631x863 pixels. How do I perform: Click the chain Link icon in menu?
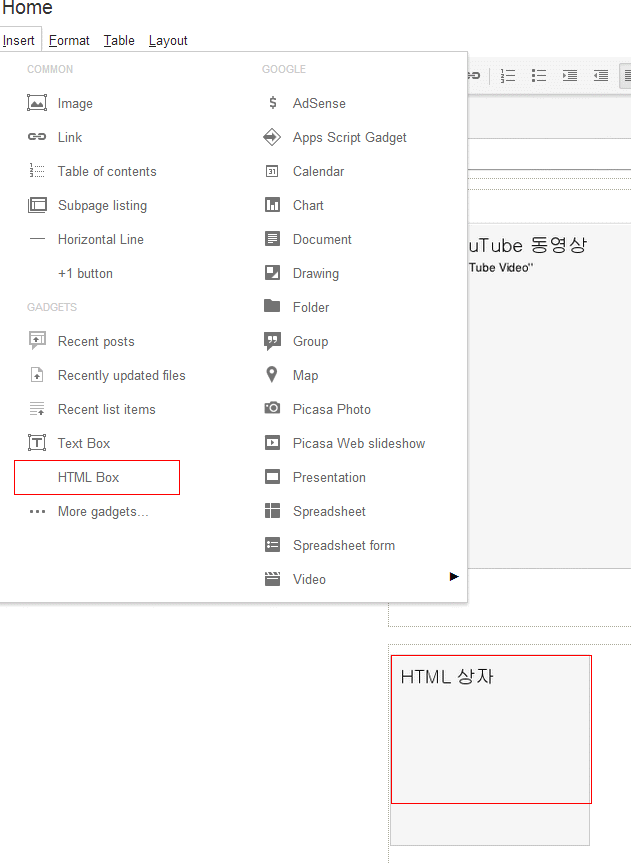(x=37, y=136)
